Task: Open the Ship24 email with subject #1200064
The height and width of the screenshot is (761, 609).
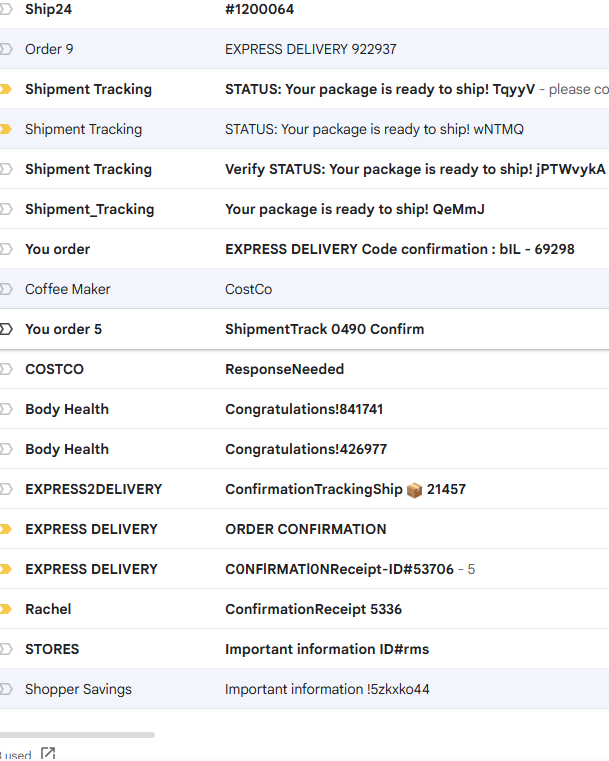Action: 259,9
